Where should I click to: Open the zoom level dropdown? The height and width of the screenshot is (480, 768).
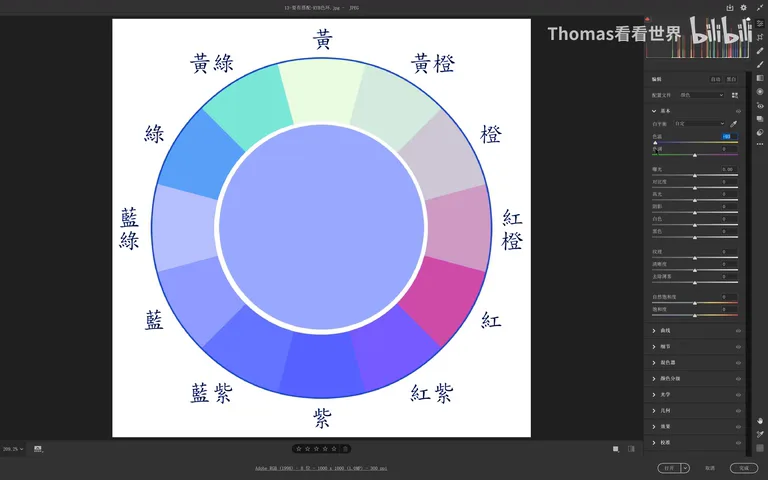[13, 449]
